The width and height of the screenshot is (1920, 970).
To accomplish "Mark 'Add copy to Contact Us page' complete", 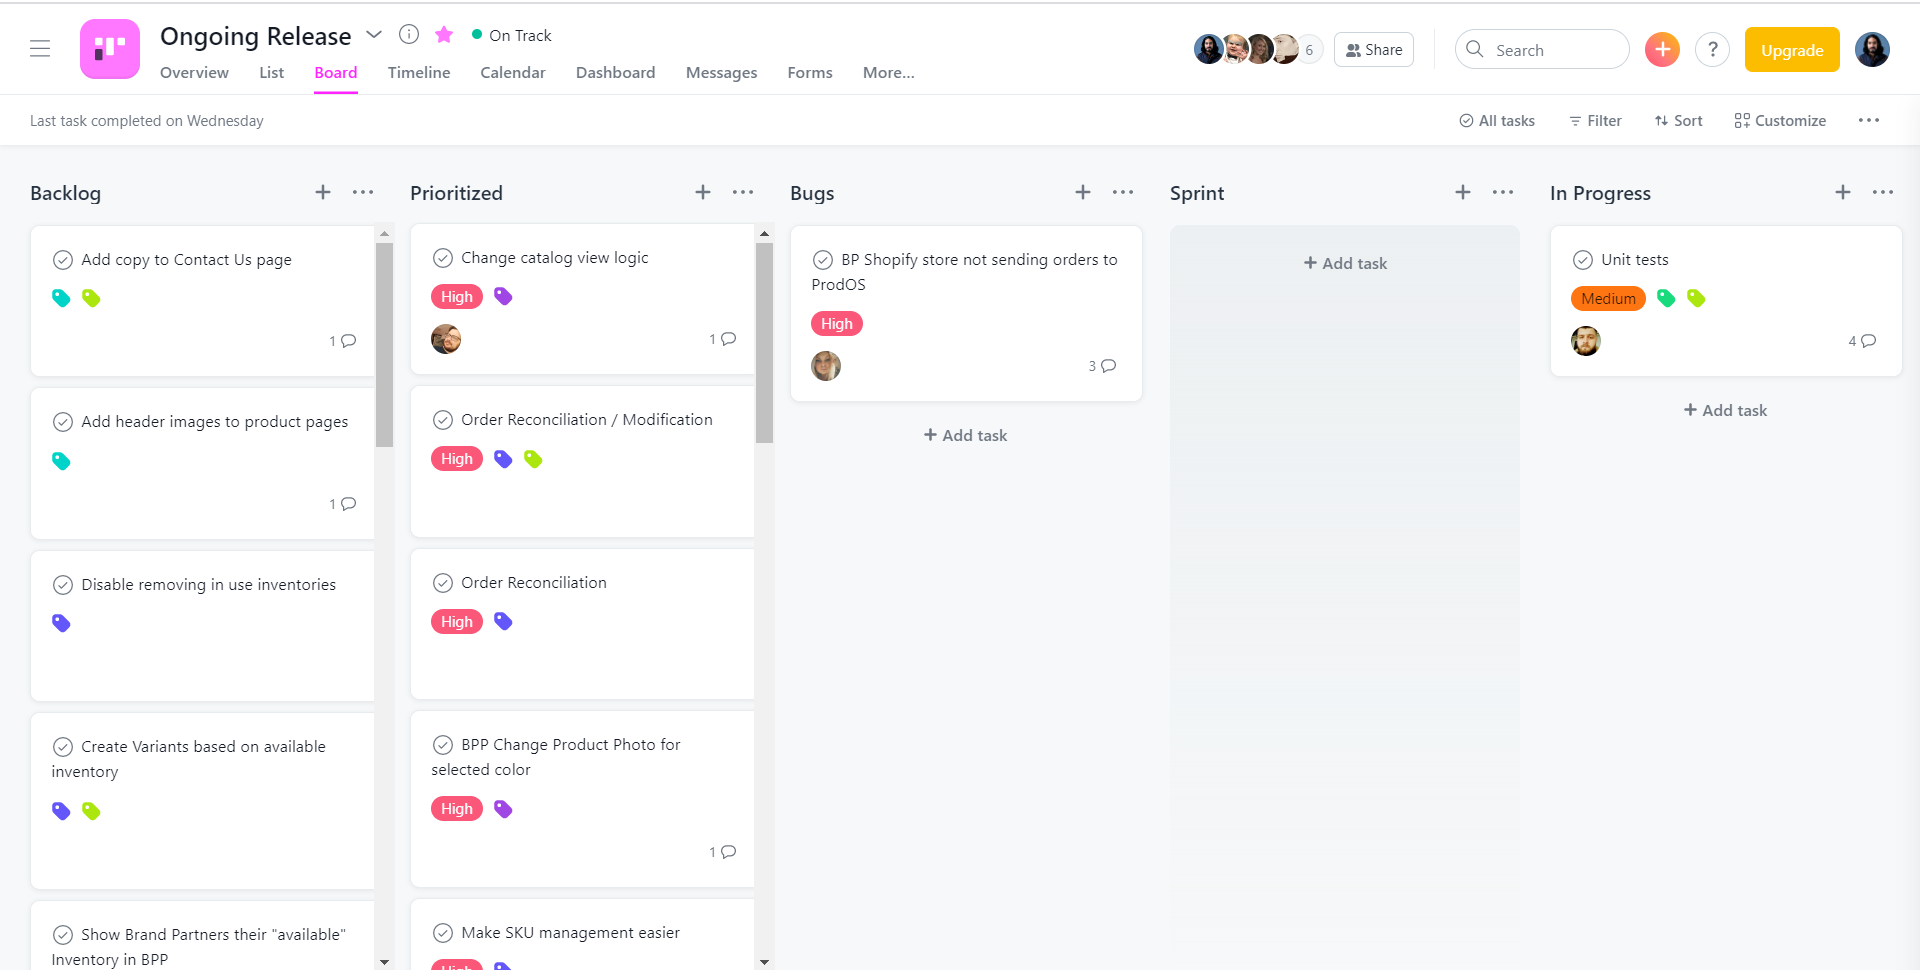I will (63, 260).
